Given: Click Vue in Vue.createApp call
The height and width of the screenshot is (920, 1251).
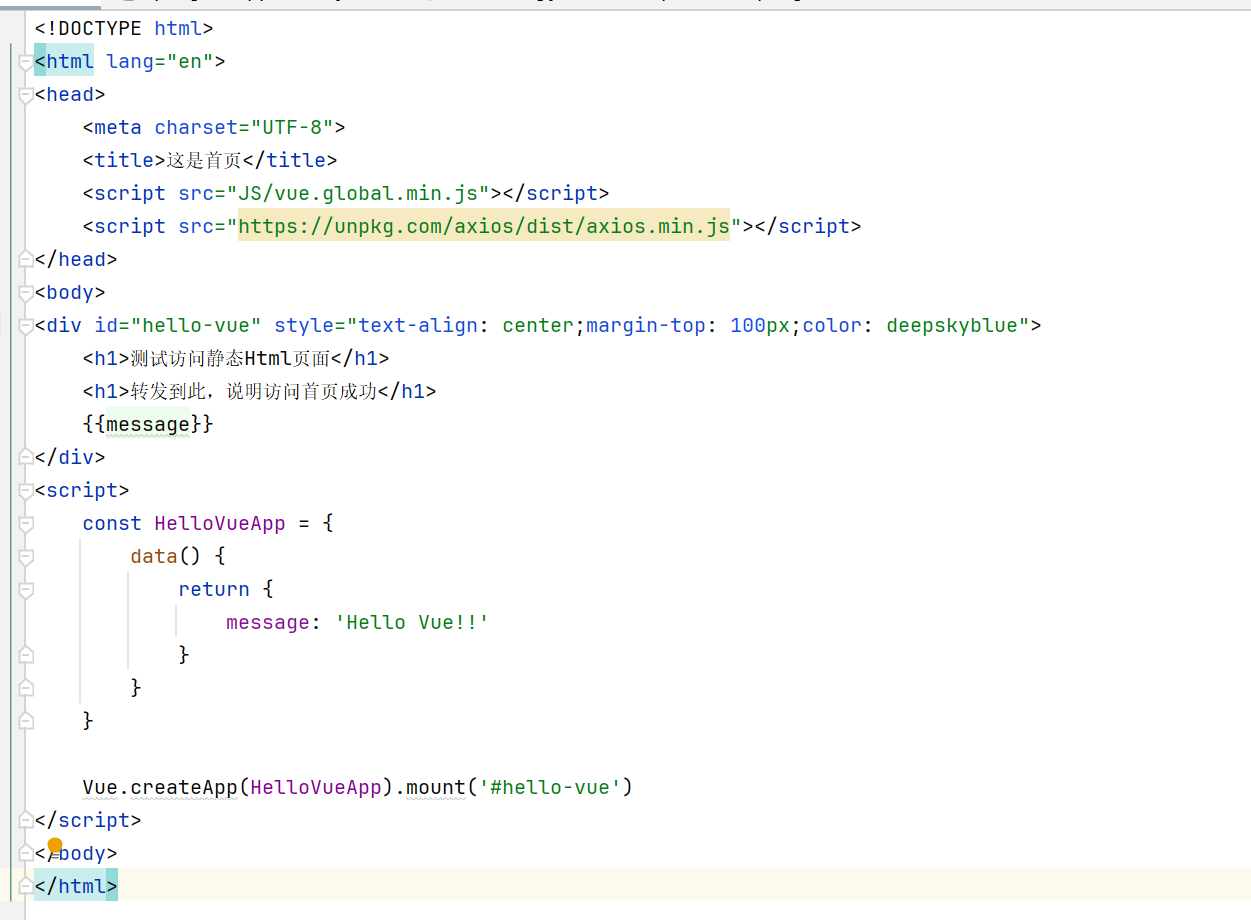Looking at the screenshot, I should (100, 787).
